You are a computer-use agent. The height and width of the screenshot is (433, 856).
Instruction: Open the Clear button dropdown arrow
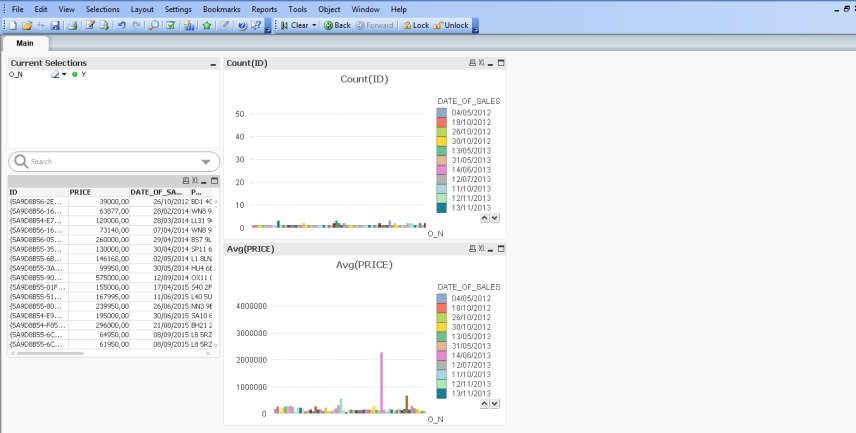(314, 25)
